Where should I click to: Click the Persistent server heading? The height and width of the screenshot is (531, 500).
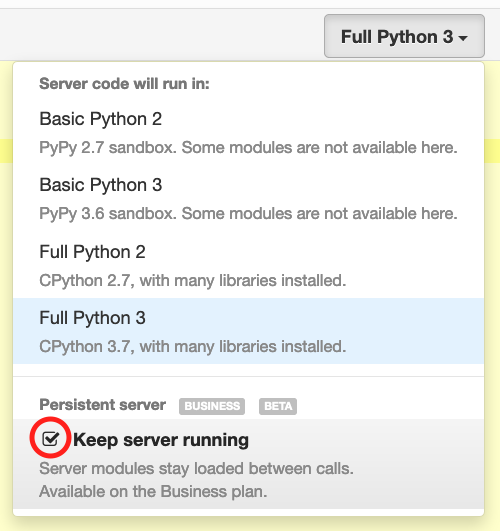[x=102, y=405]
